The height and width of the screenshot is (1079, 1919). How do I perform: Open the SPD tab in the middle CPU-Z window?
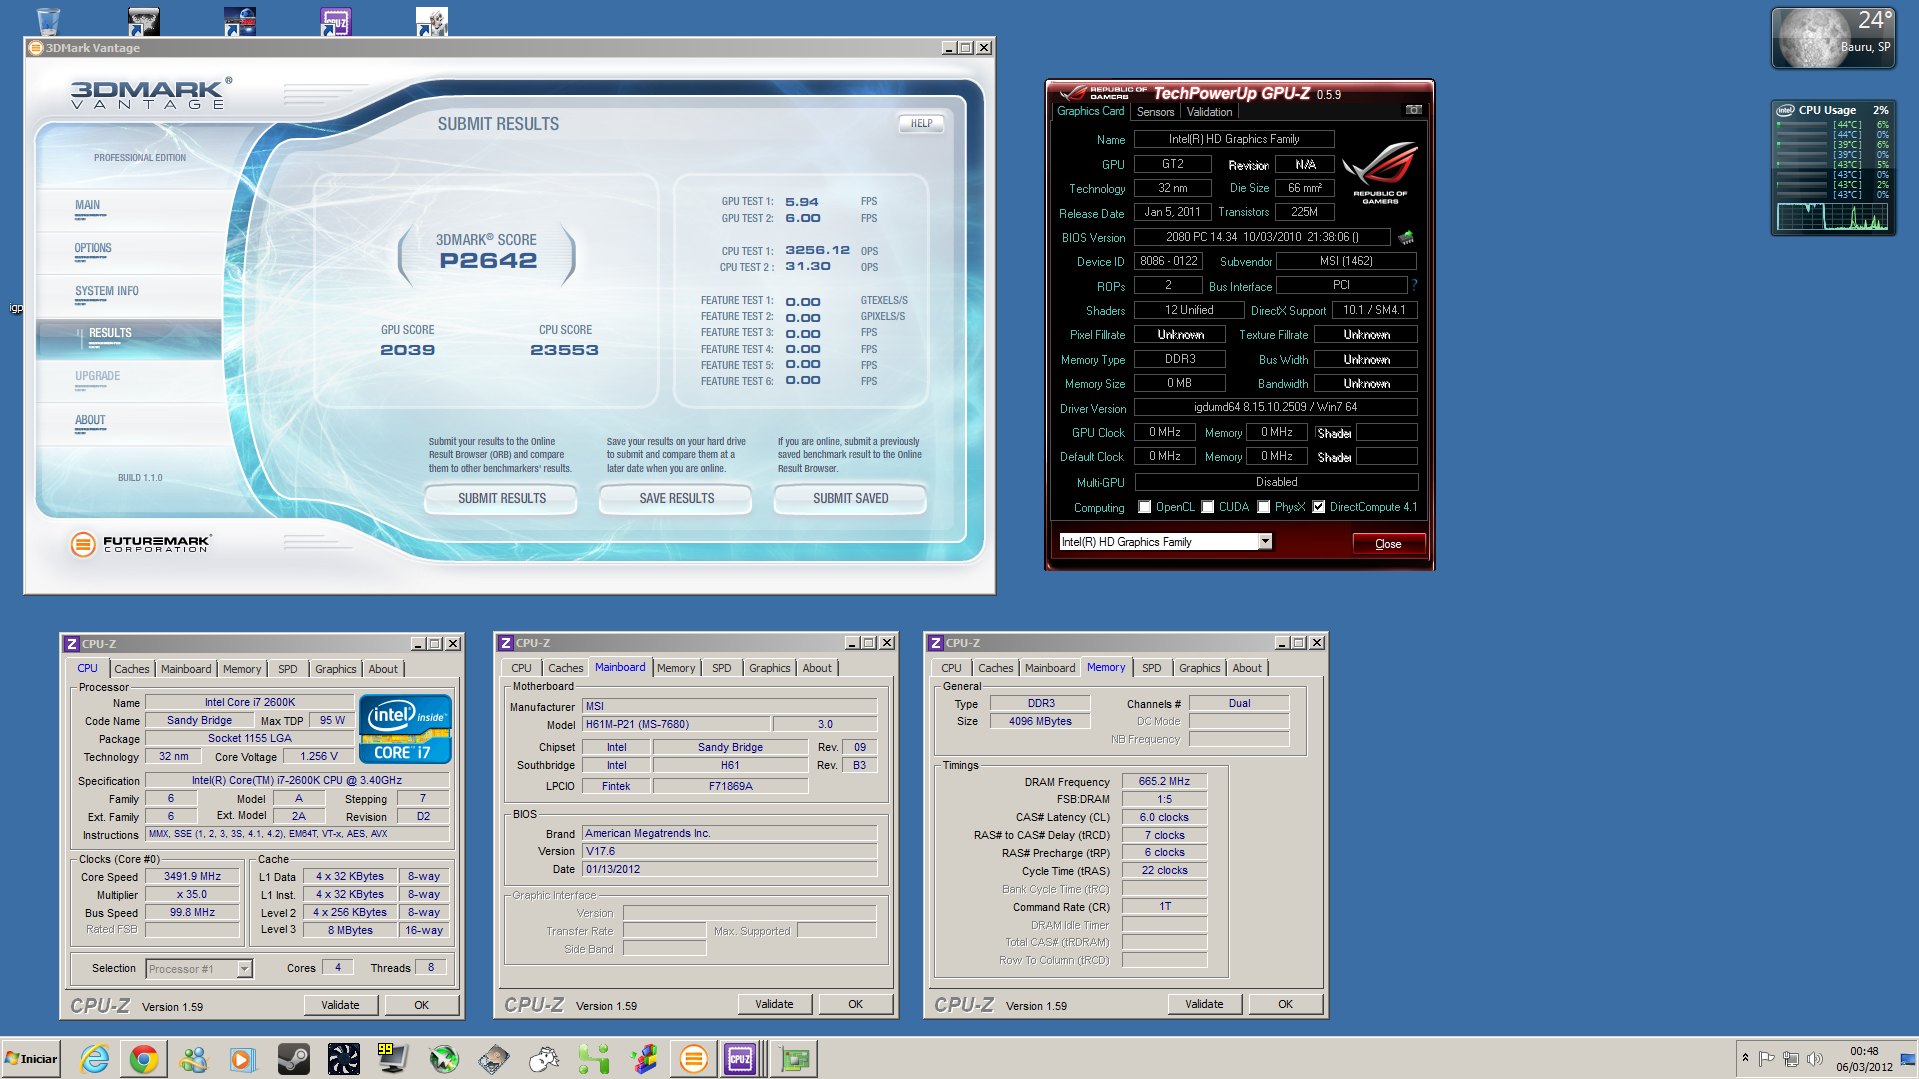click(722, 668)
